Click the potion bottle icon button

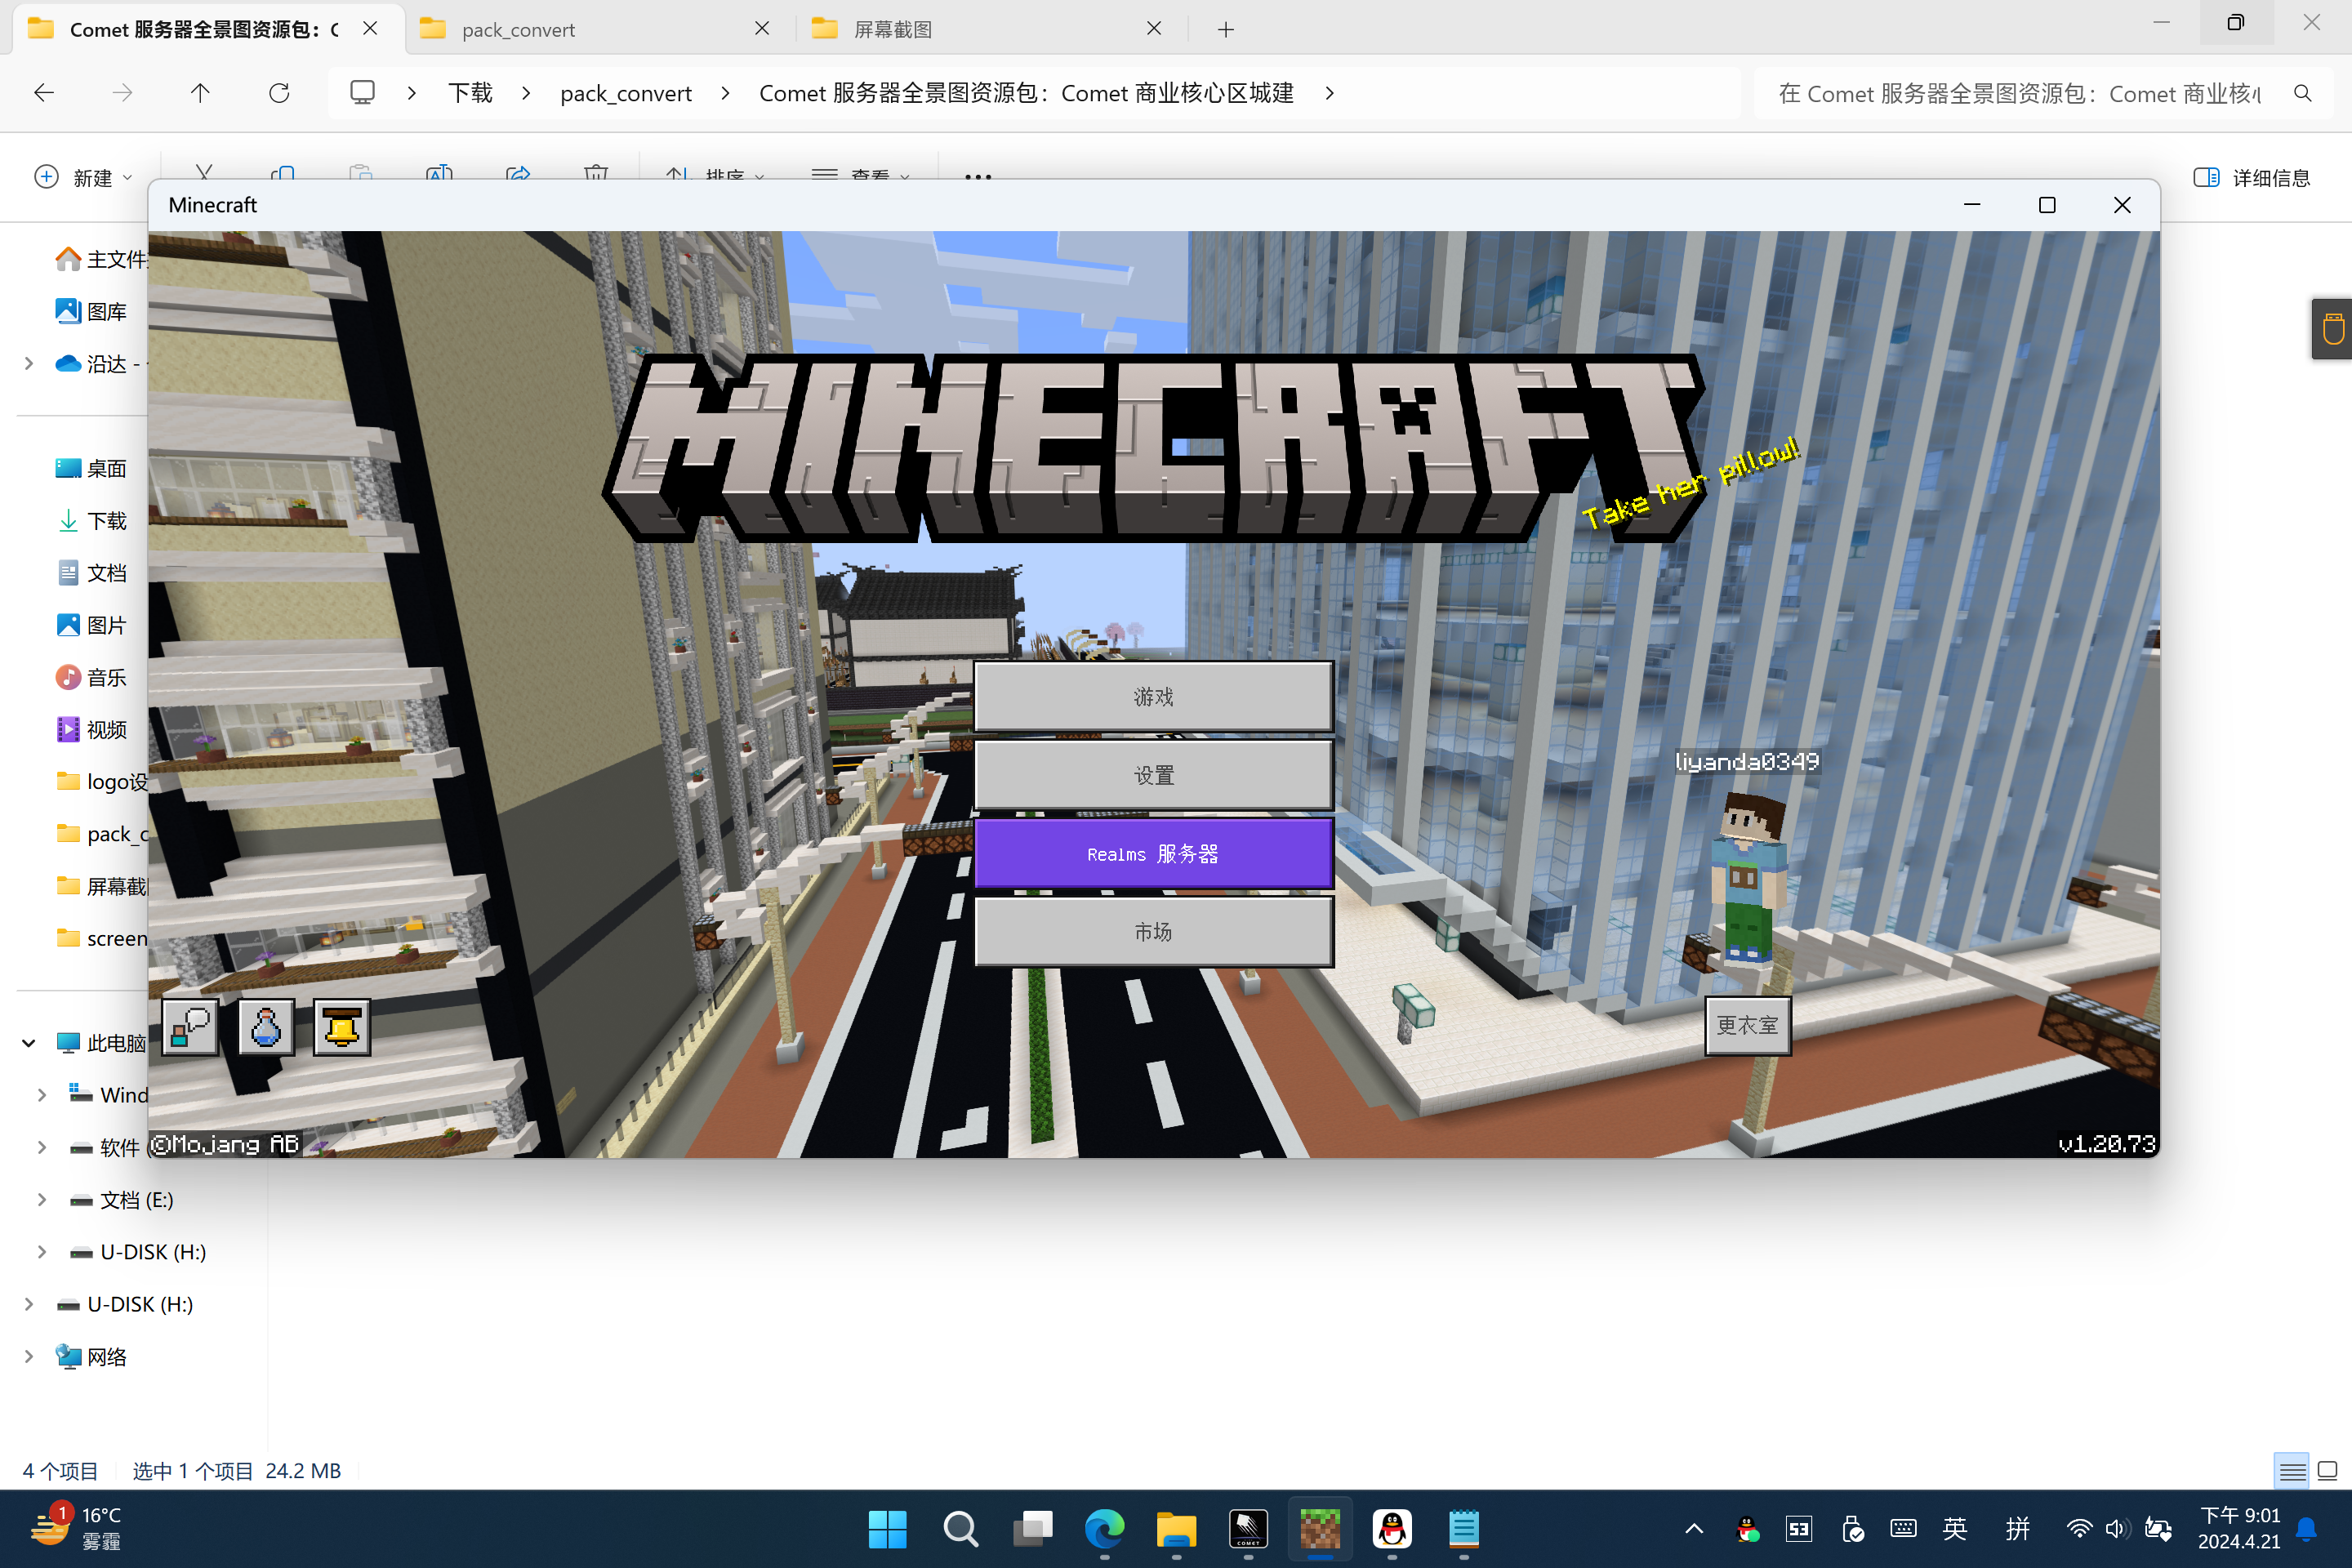point(266,1027)
